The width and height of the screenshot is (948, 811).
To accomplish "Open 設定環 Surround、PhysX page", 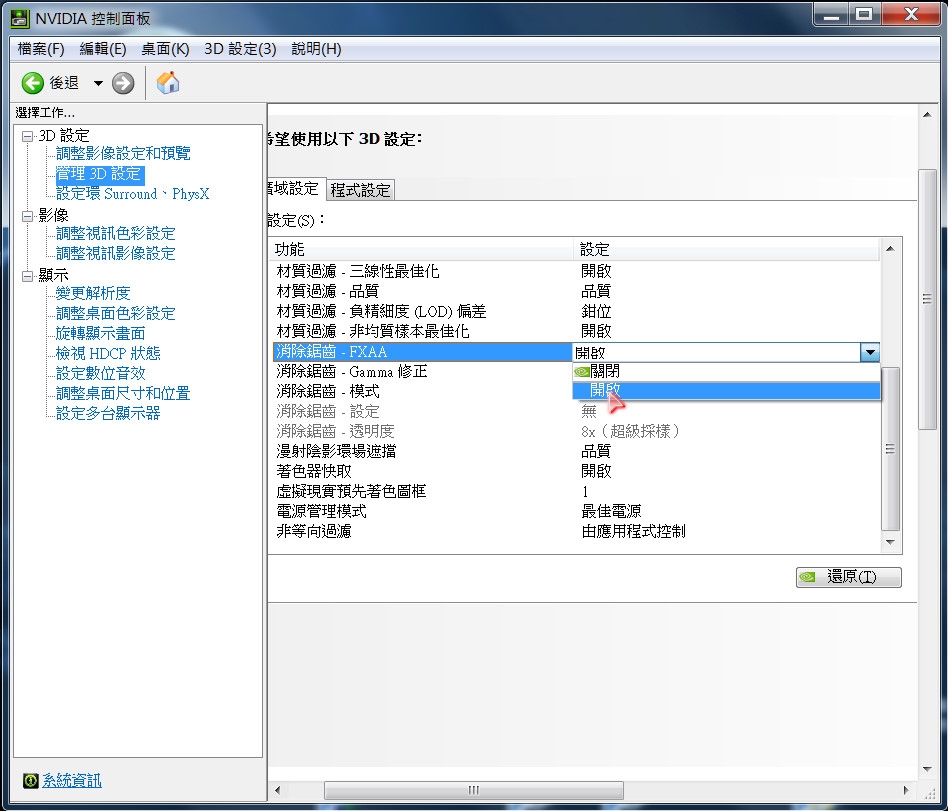I will point(132,194).
